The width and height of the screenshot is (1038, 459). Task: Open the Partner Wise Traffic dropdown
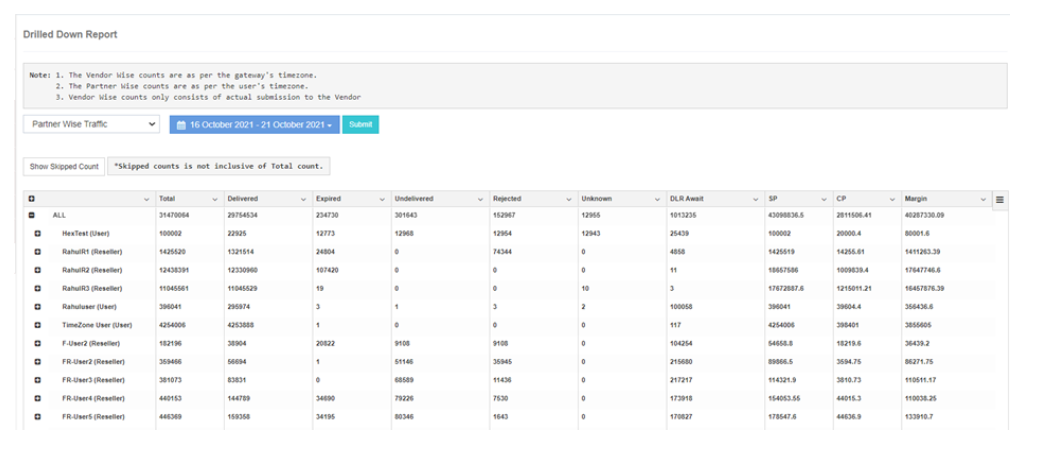coord(91,125)
